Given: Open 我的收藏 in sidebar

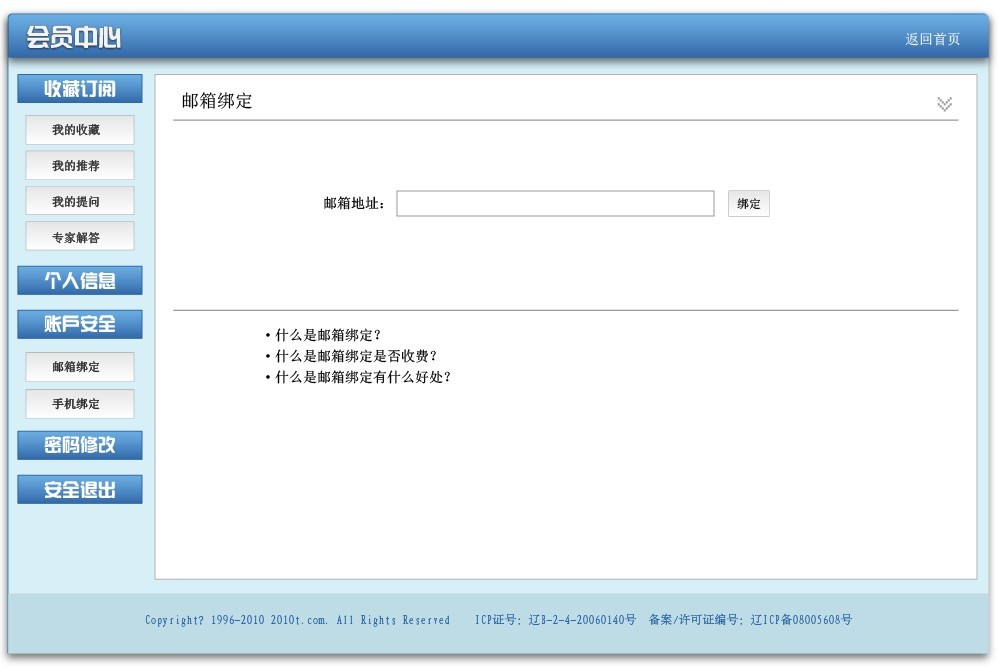Looking at the screenshot, I should click(79, 130).
